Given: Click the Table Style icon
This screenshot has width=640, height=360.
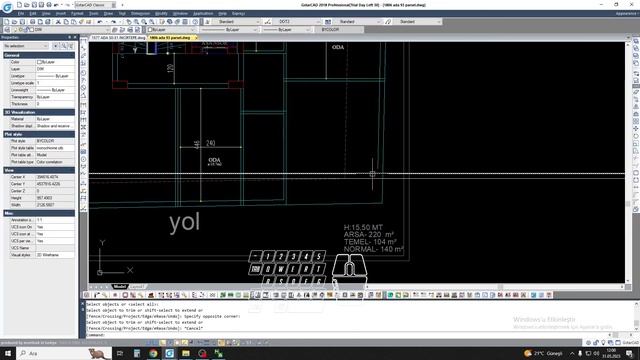Looking at the screenshot, I should click(x=328, y=22).
